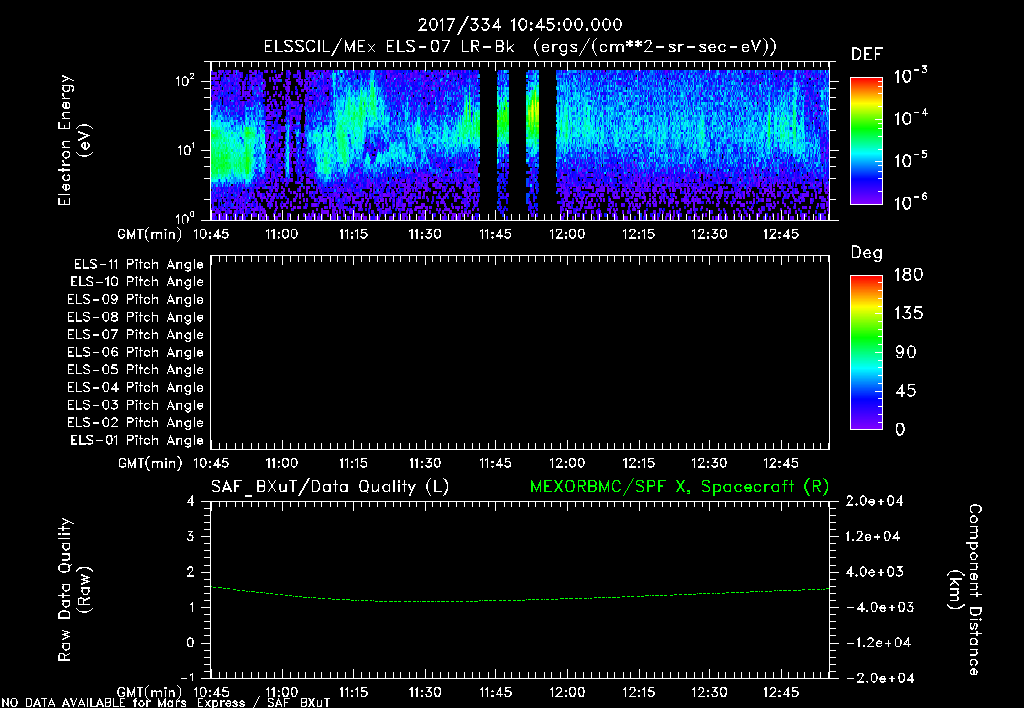Click the 180 value on Deg scale

click(x=908, y=275)
